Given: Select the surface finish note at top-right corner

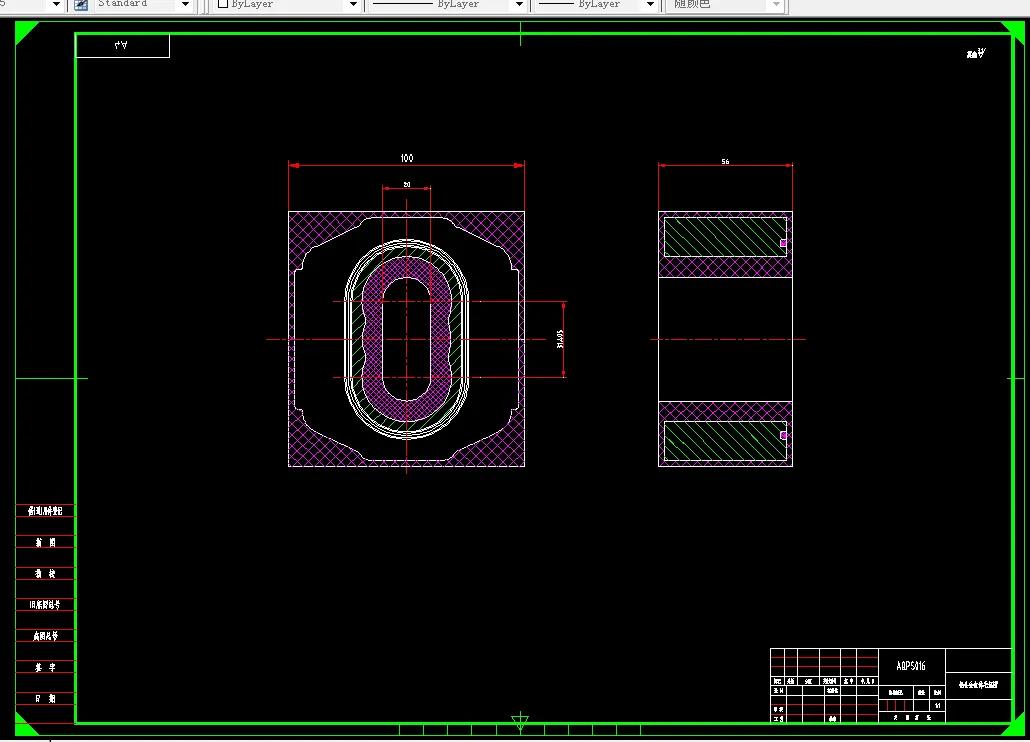Looking at the screenshot, I should (976, 53).
